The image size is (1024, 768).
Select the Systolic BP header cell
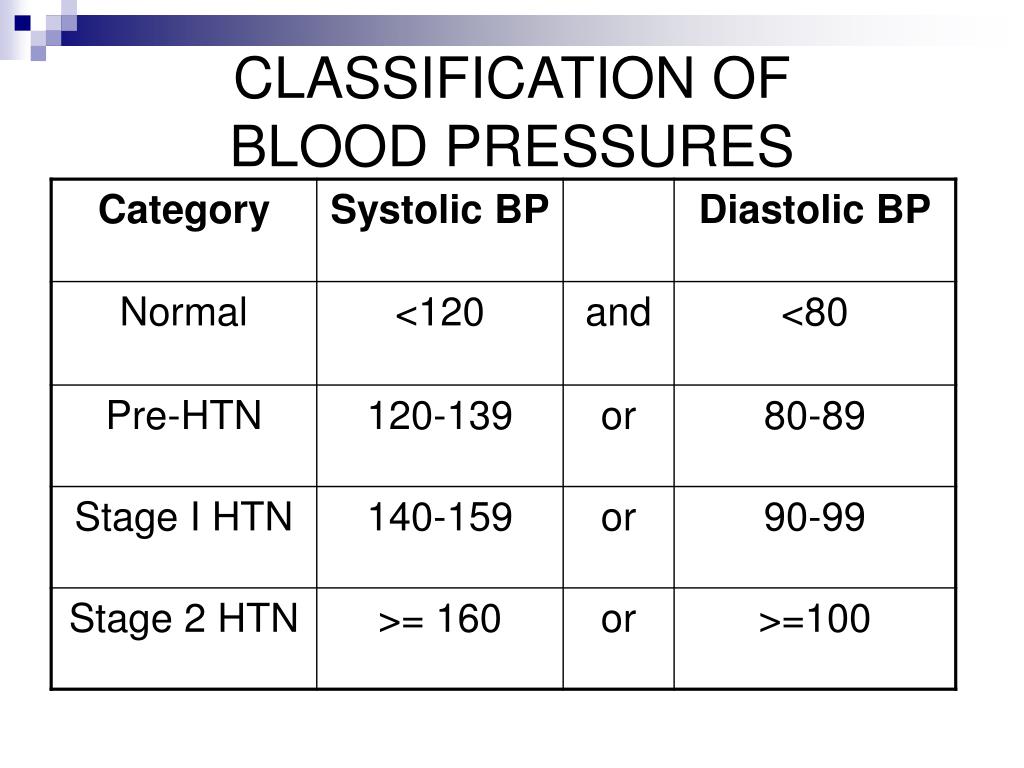[440, 231]
